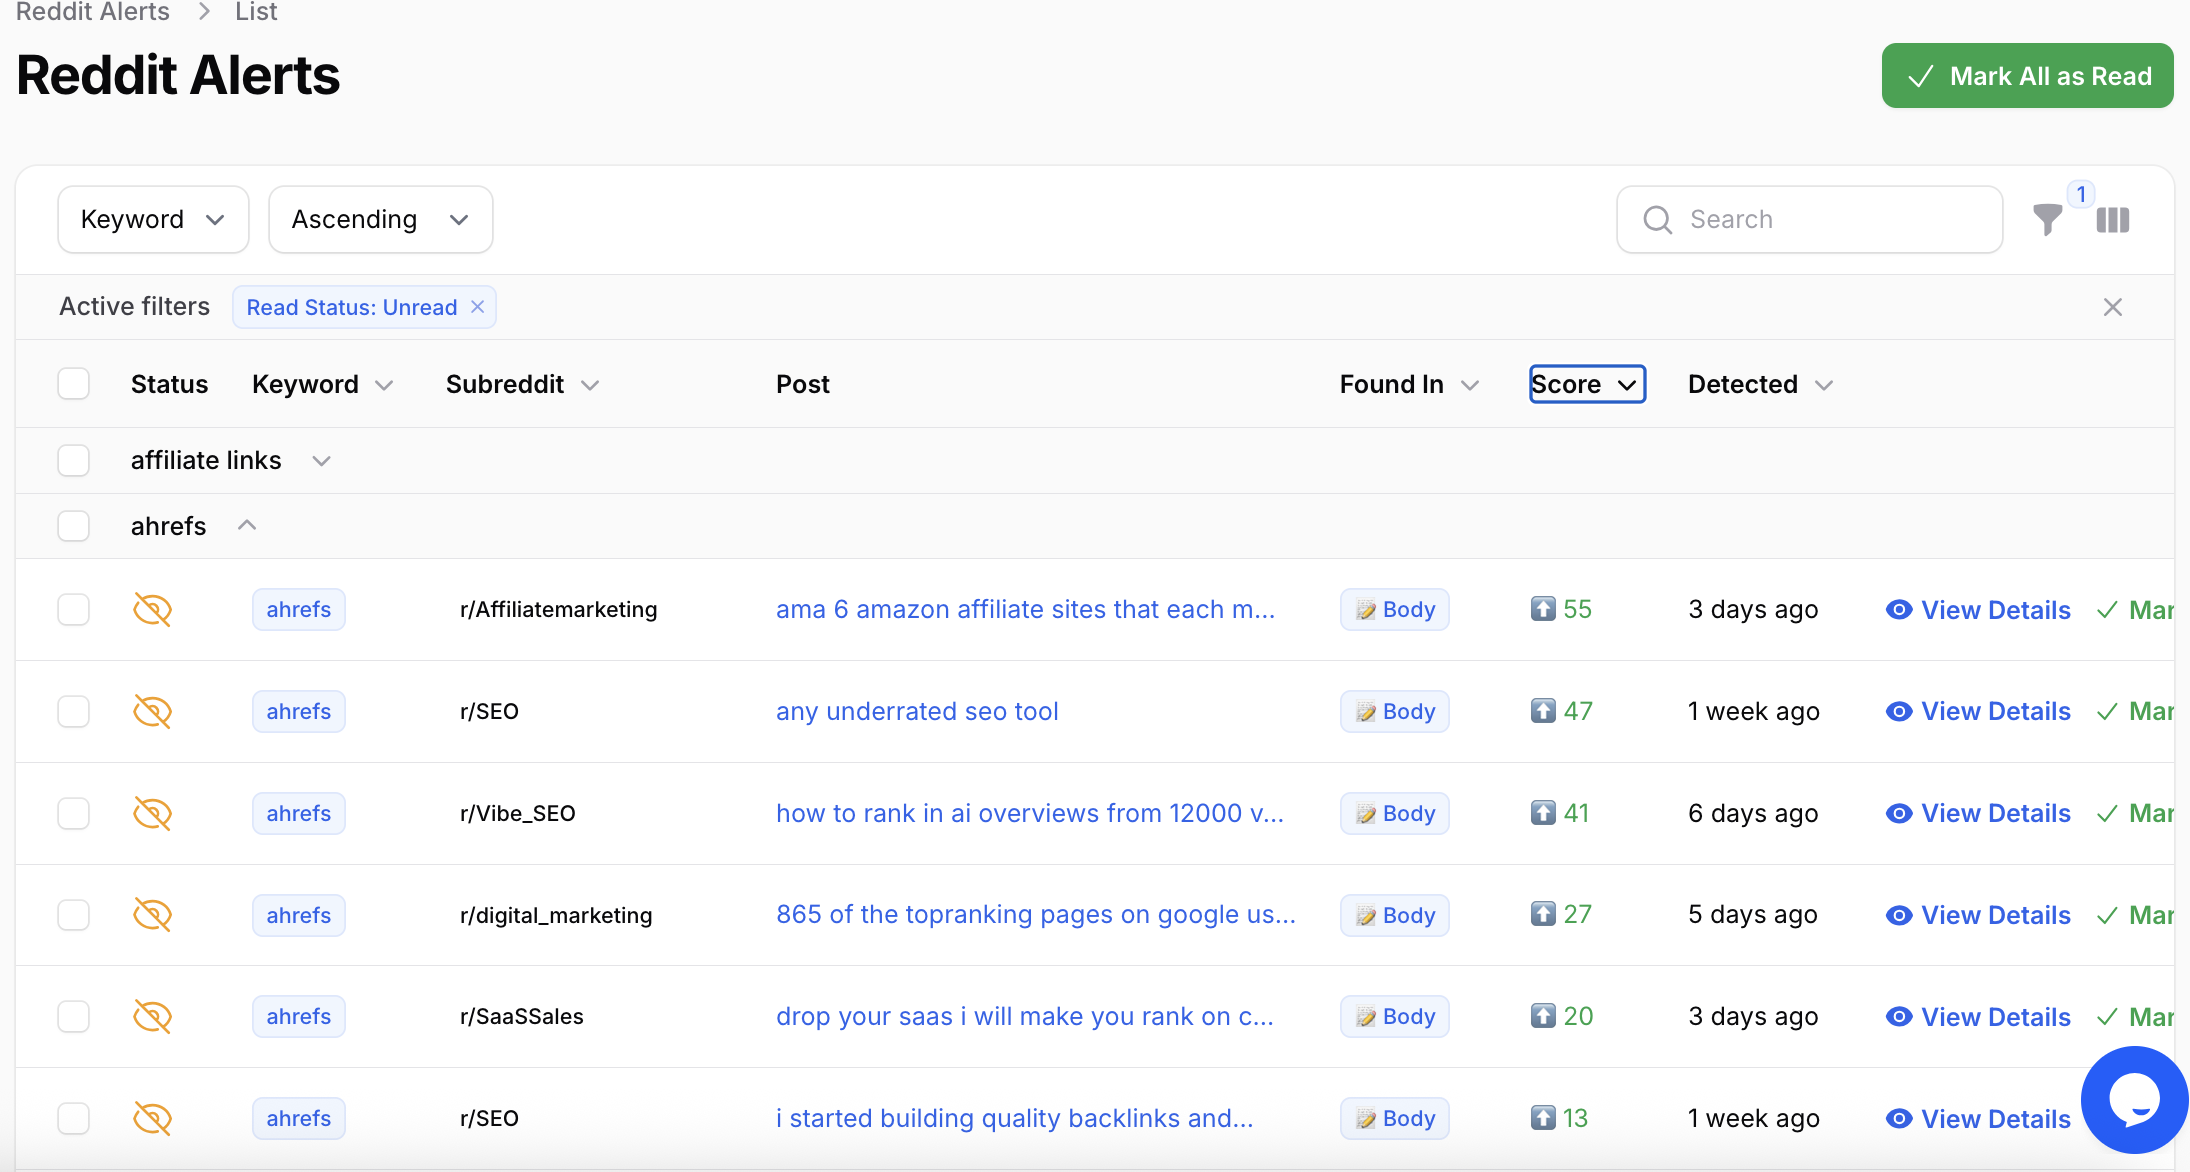Click the Reddit Alerts breadcrumb

[92, 12]
